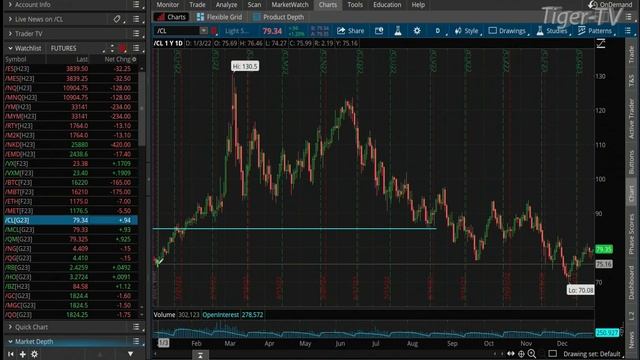Open Quick Chart panel options menu

pos(136,327)
